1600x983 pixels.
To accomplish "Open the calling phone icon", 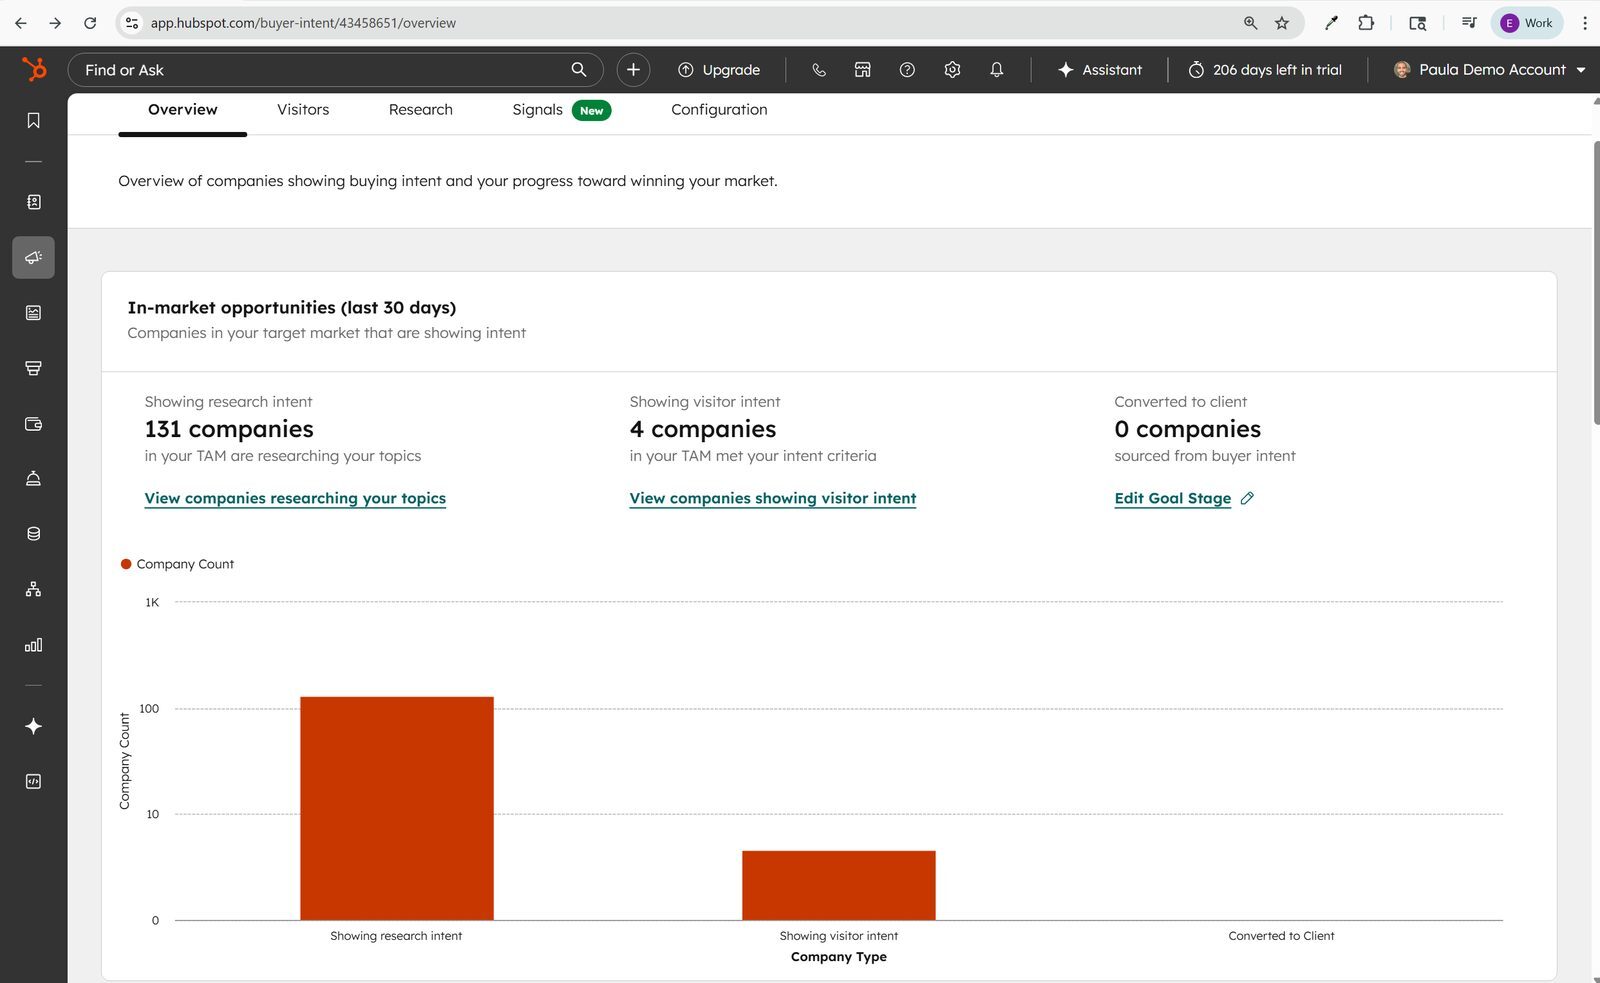I will tap(818, 69).
